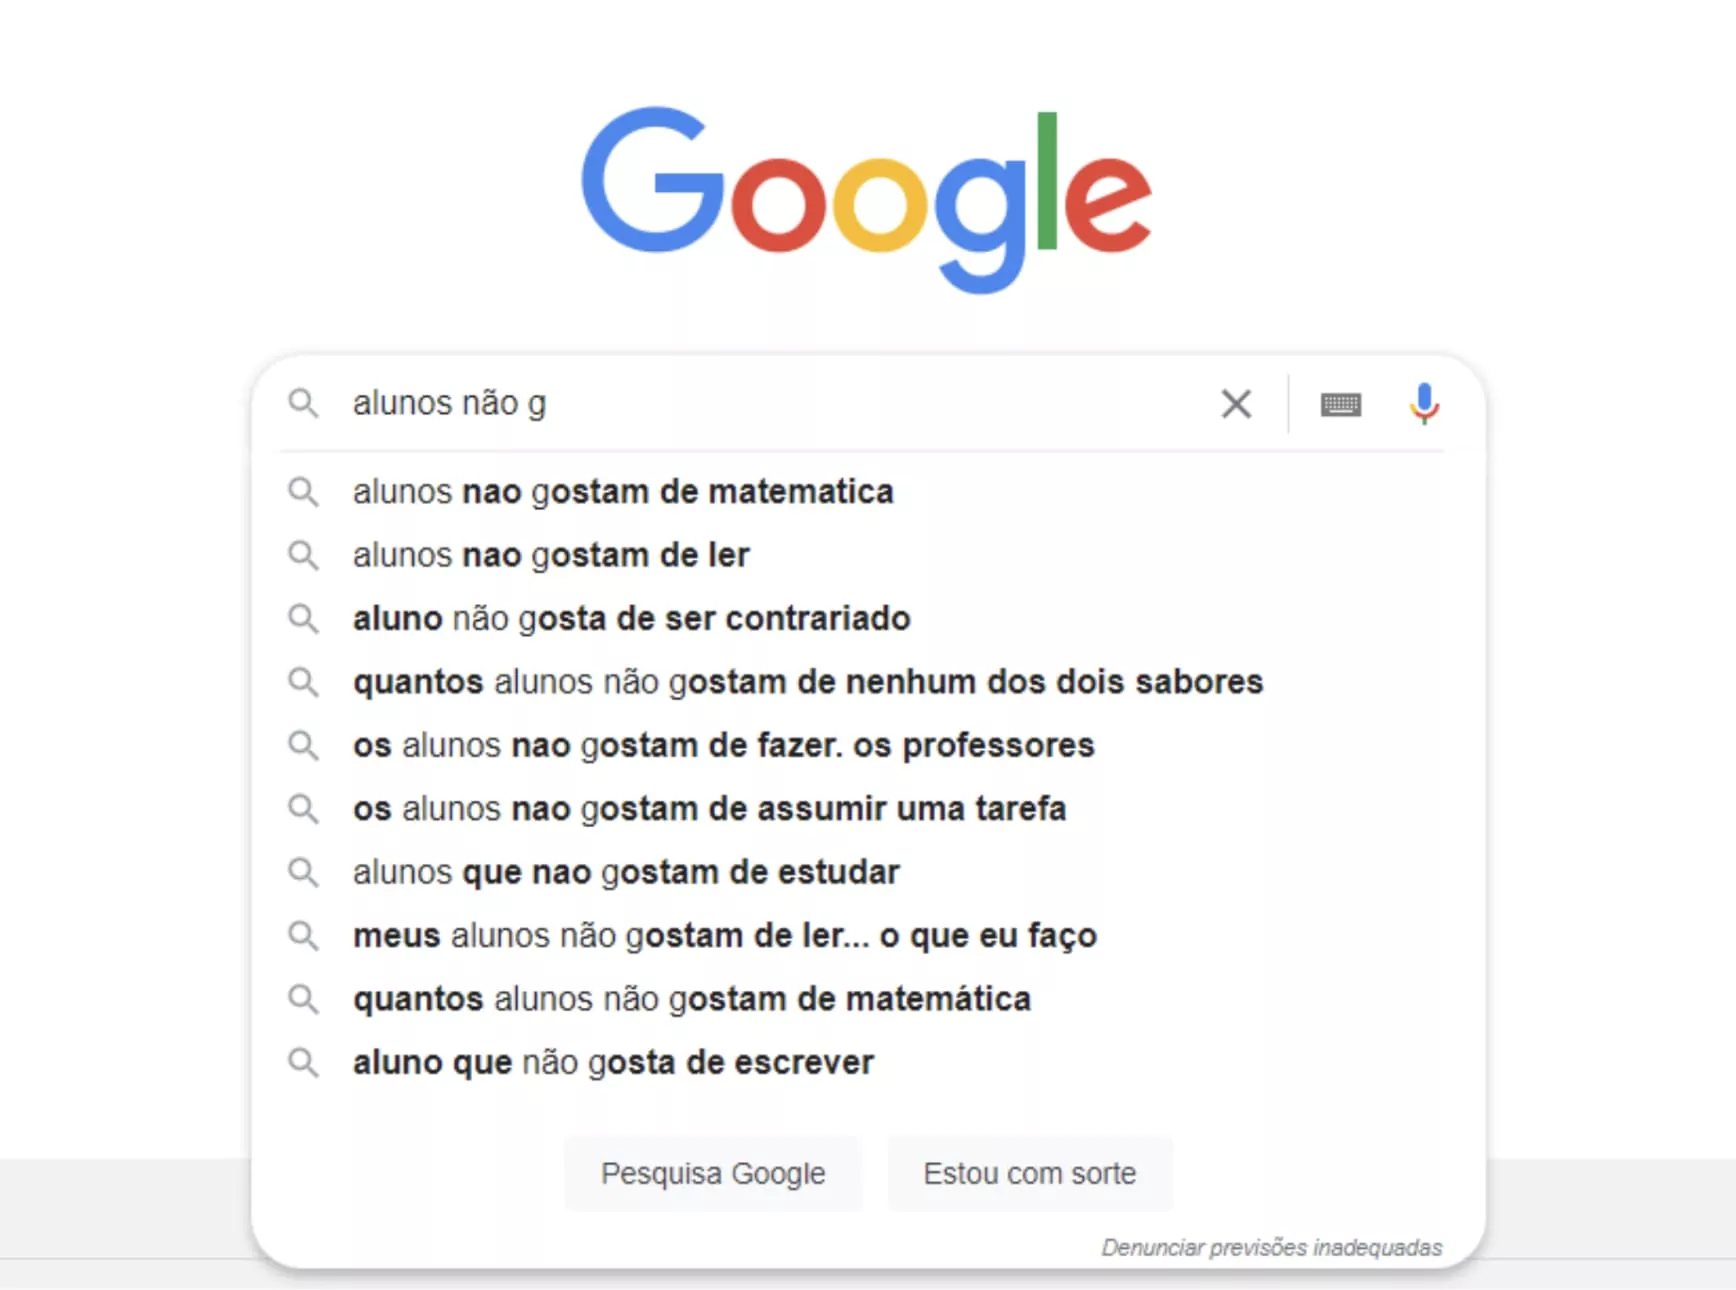Viewport: 1736px width, 1290px height.
Task: Clear the search box with the X icon
Action: pyautogui.click(x=1236, y=404)
